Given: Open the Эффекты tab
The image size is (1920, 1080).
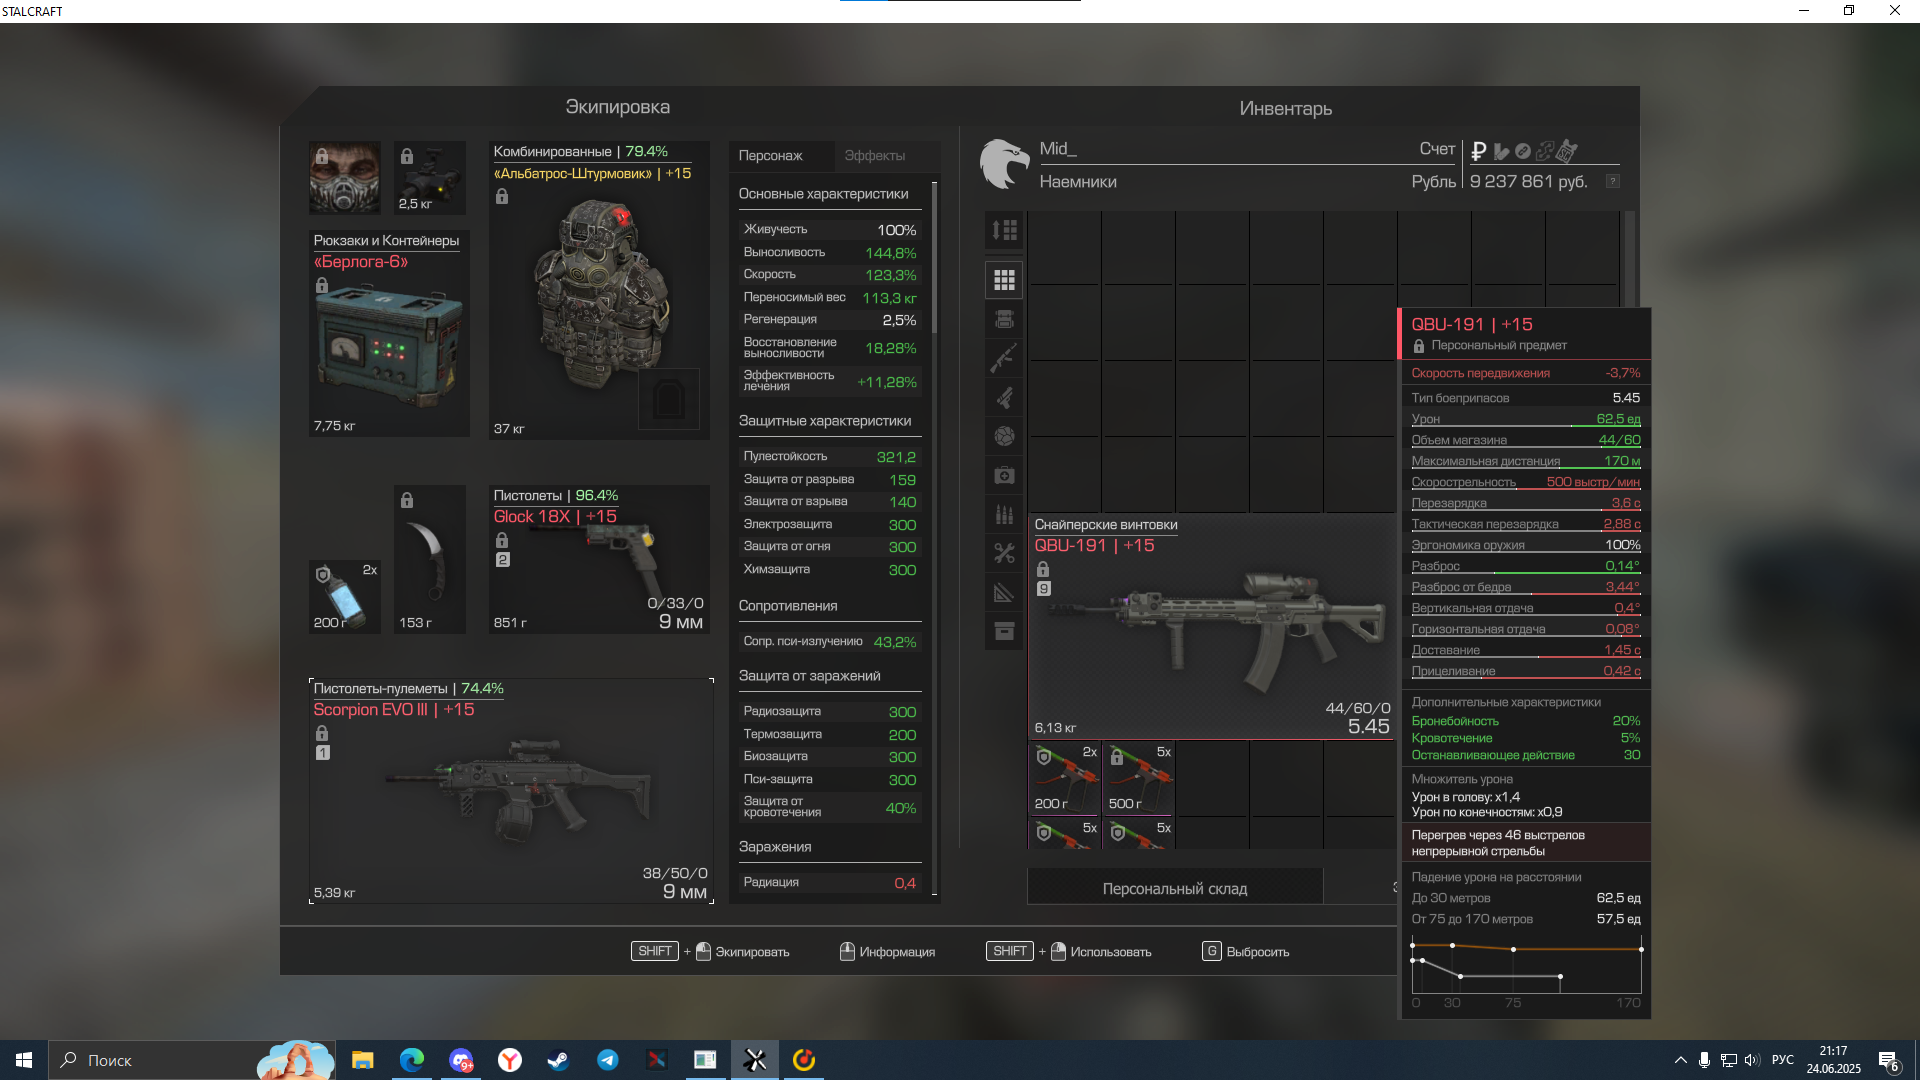Looking at the screenshot, I should (875, 156).
